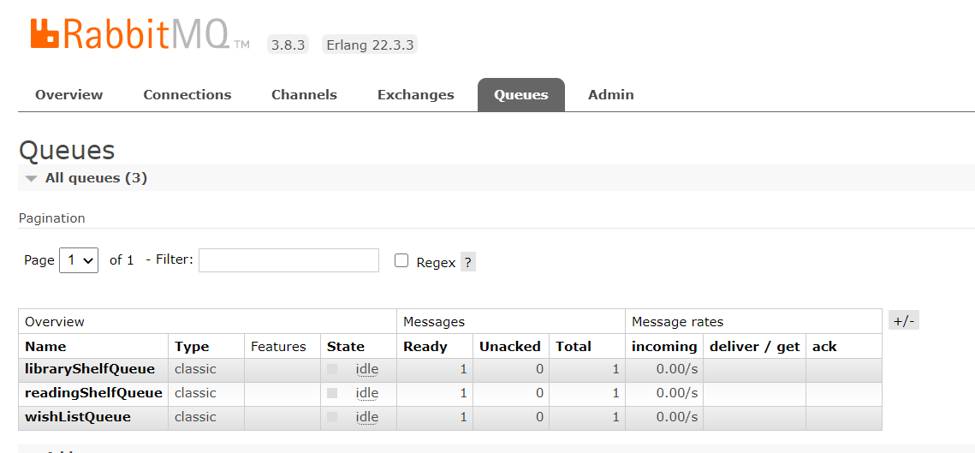This screenshot has height=453, width=975.
Task: Go to the Exchanges tab
Action: (x=415, y=95)
